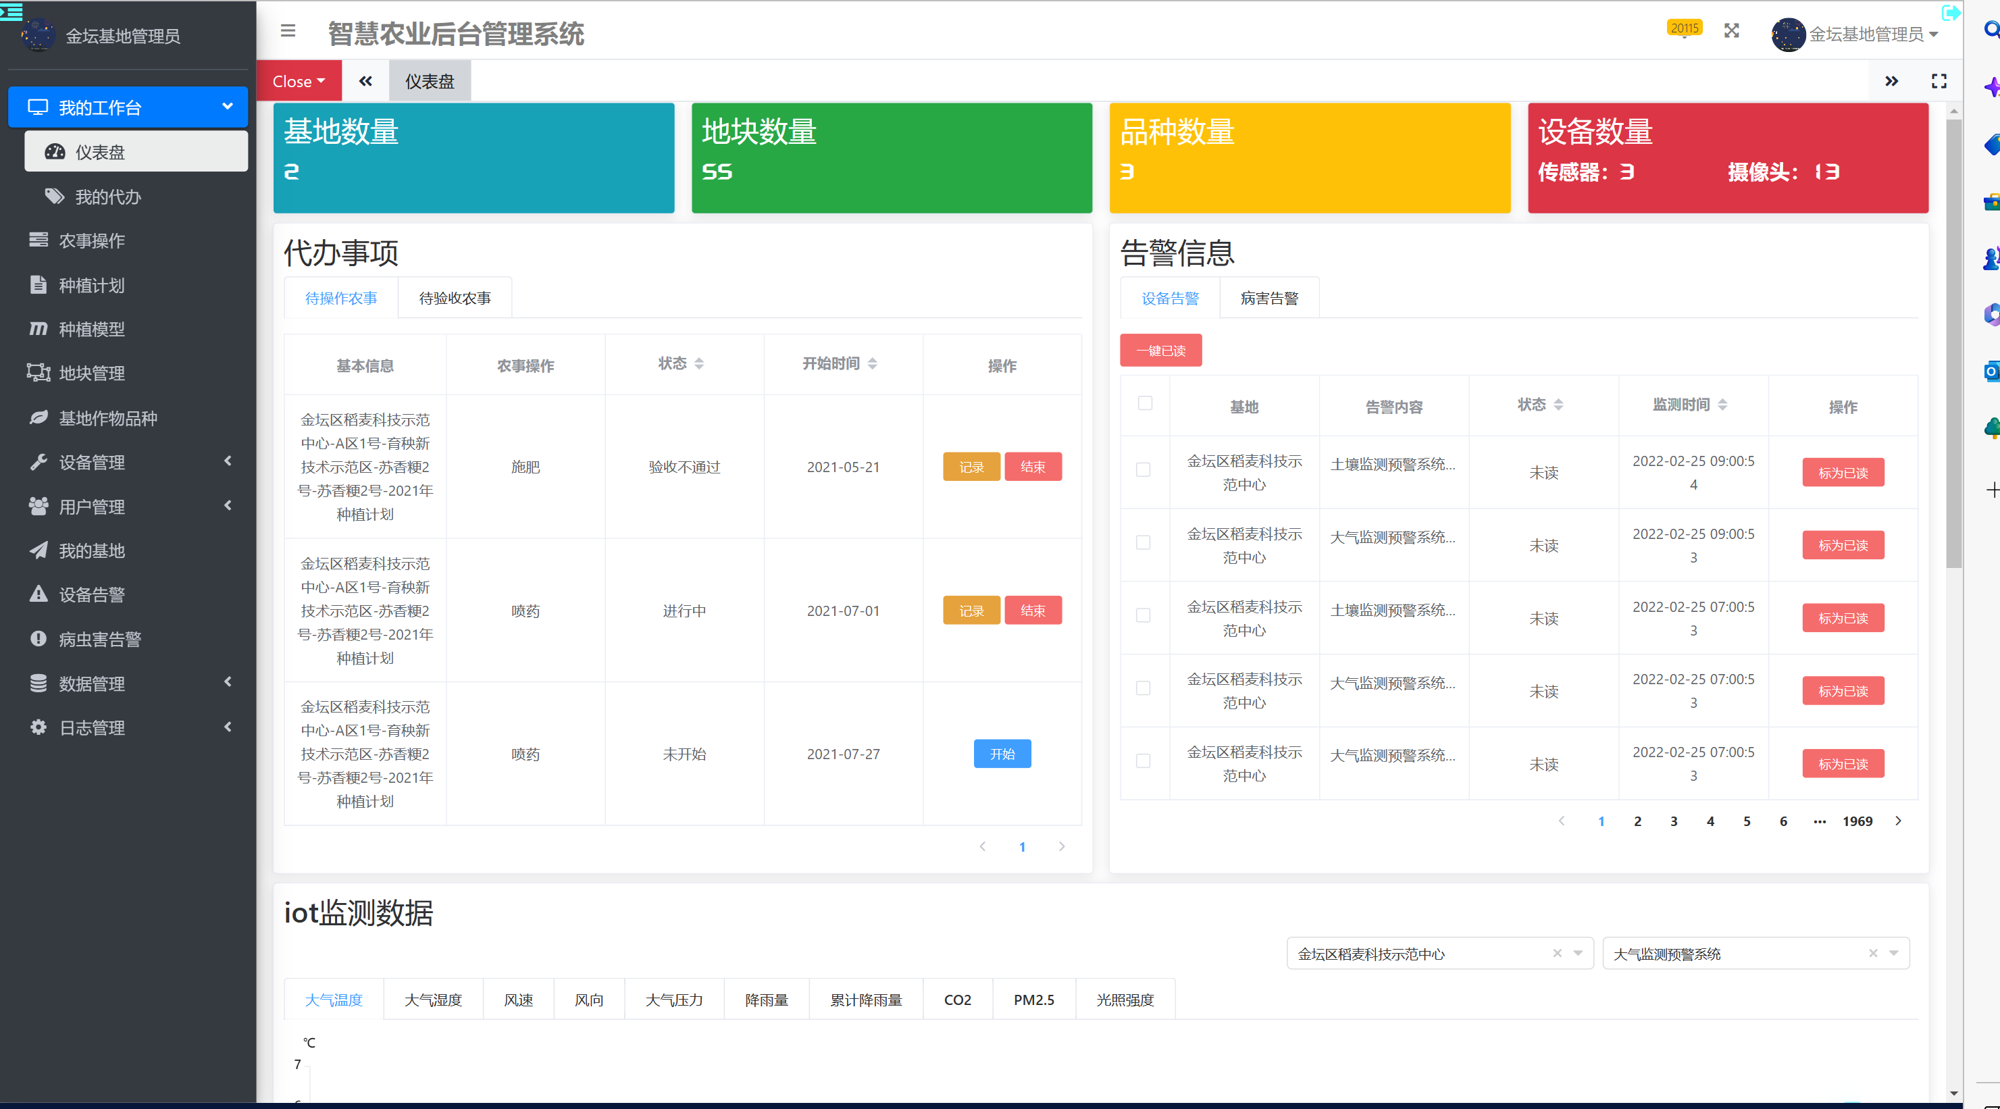Open 大气监测预警系统 device dropdown
This screenshot has height=1109, width=2000.
point(1755,953)
